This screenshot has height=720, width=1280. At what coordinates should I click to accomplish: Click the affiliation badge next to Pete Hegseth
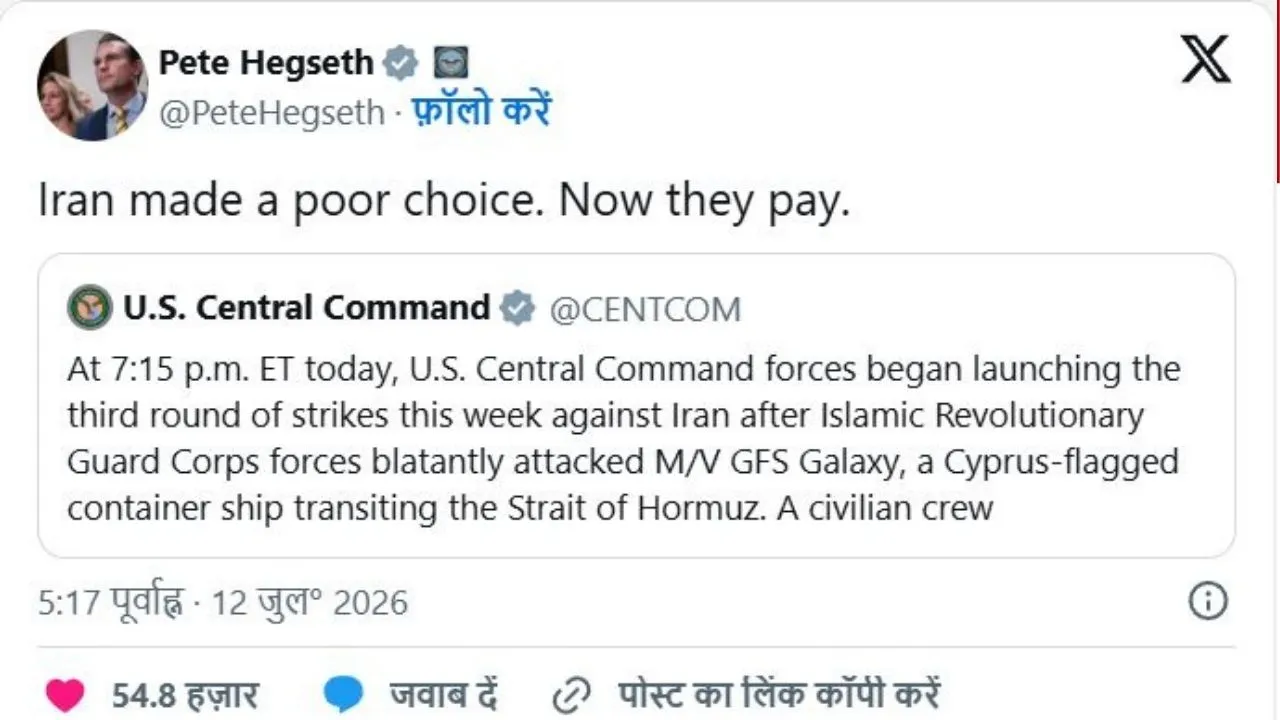click(x=451, y=63)
